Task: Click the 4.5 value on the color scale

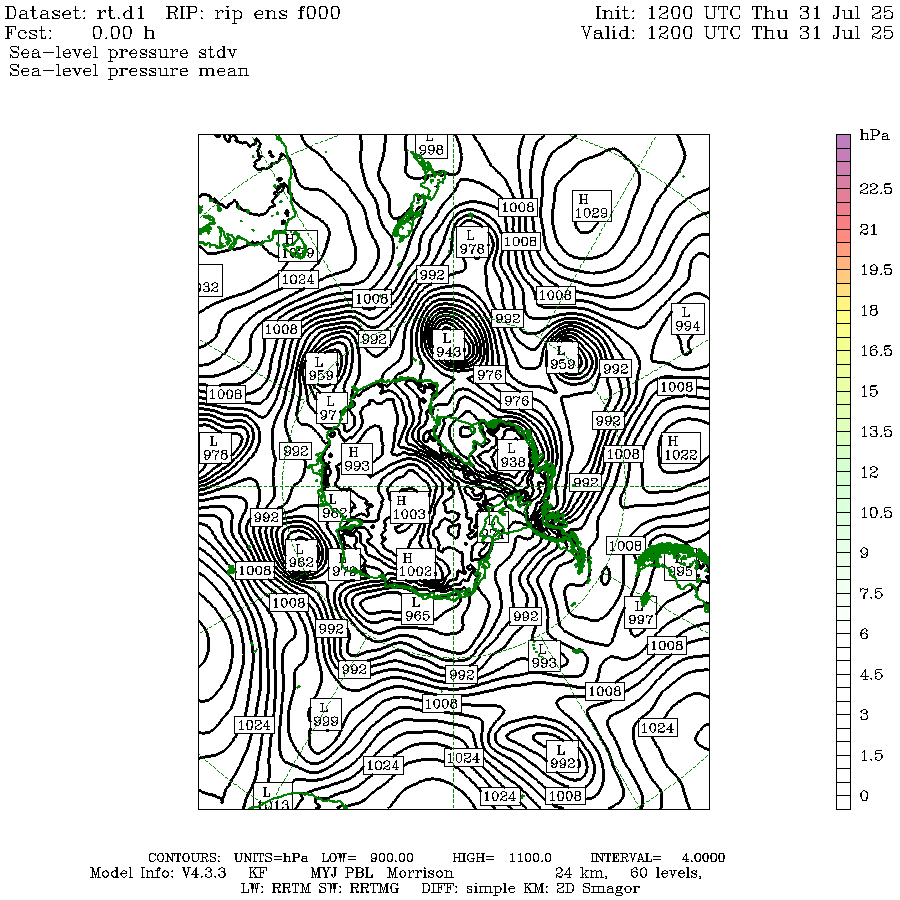Action: click(871, 674)
